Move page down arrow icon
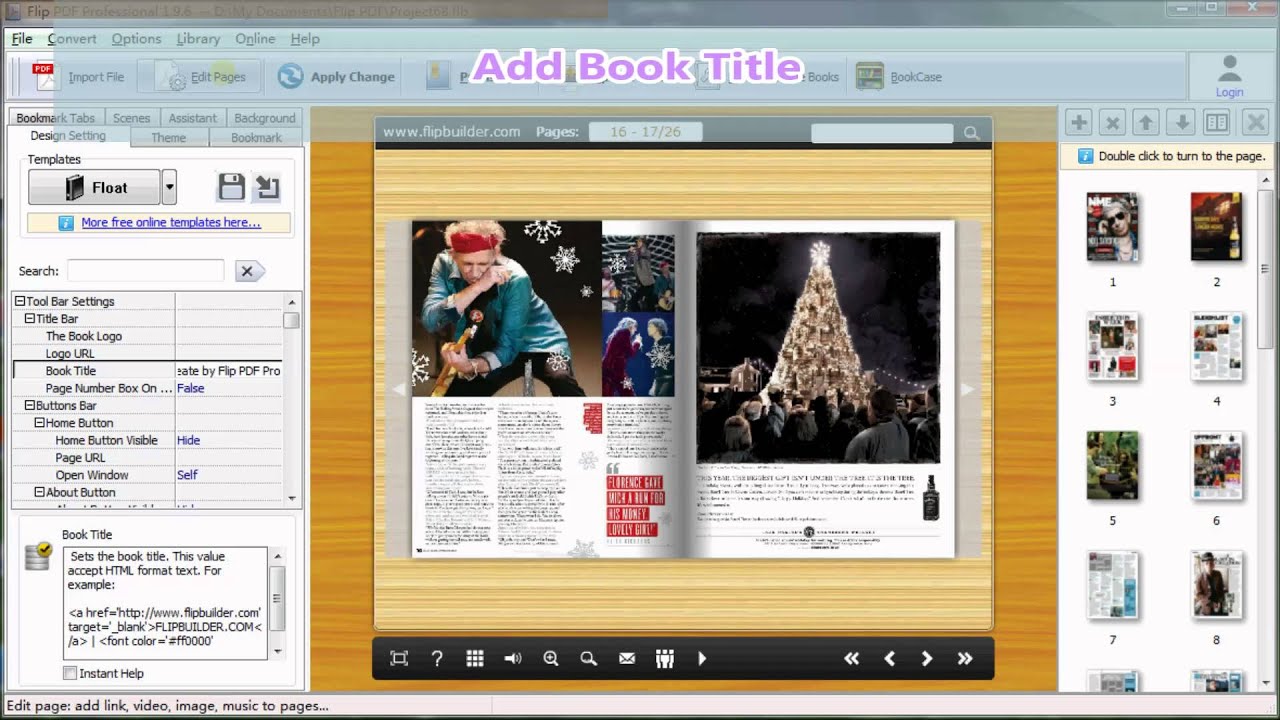Viewport: 1280px width, 720px height. (1182, 123)
